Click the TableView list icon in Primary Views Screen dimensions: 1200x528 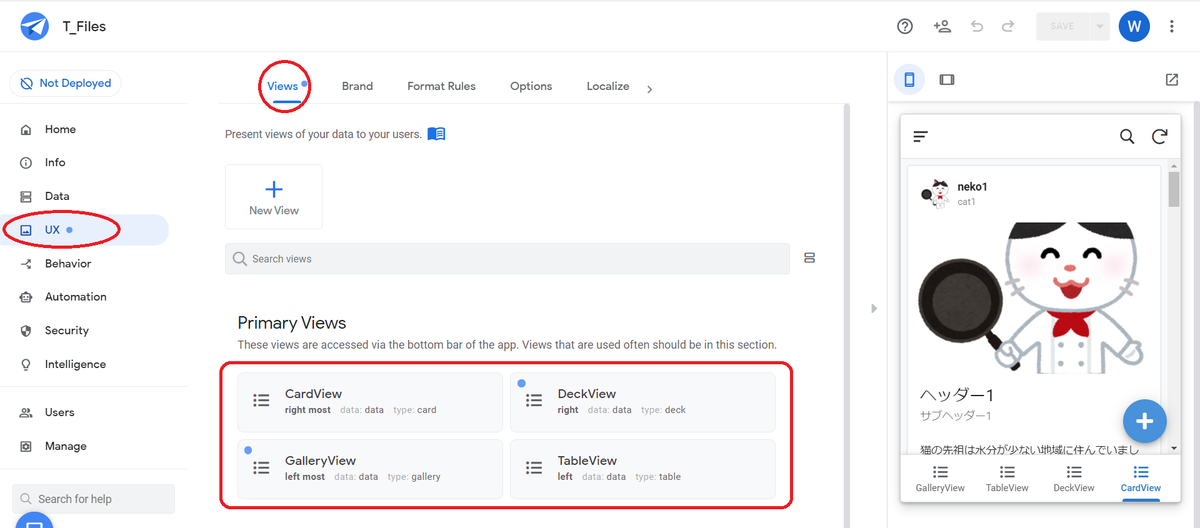pyautogui.click(x=534, y=467)
